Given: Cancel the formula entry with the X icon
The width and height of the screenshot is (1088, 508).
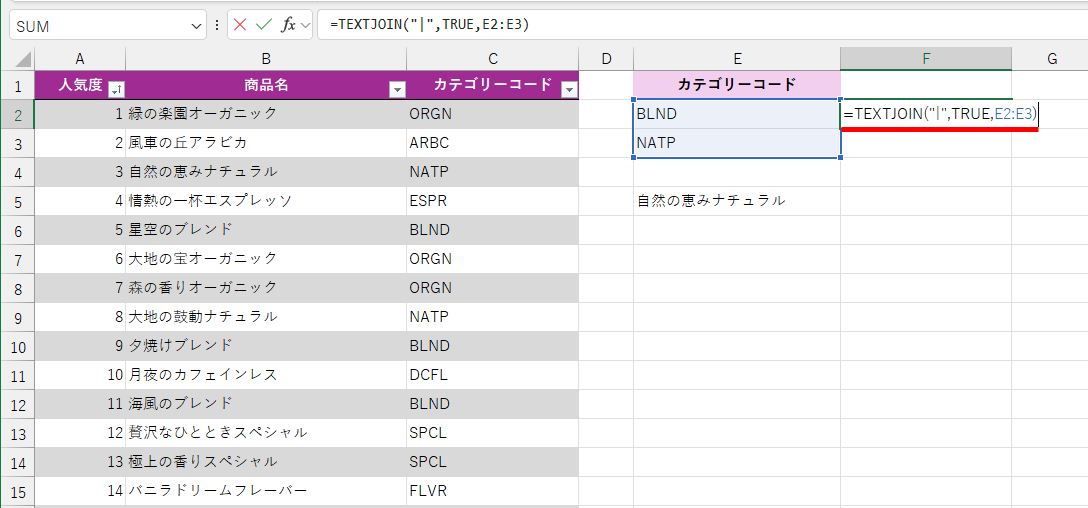Looking at the screenshot, I should click(240, 26).
